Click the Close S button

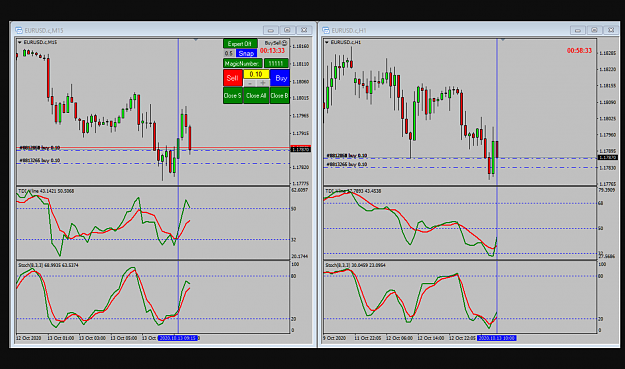[x=233, y=96]
